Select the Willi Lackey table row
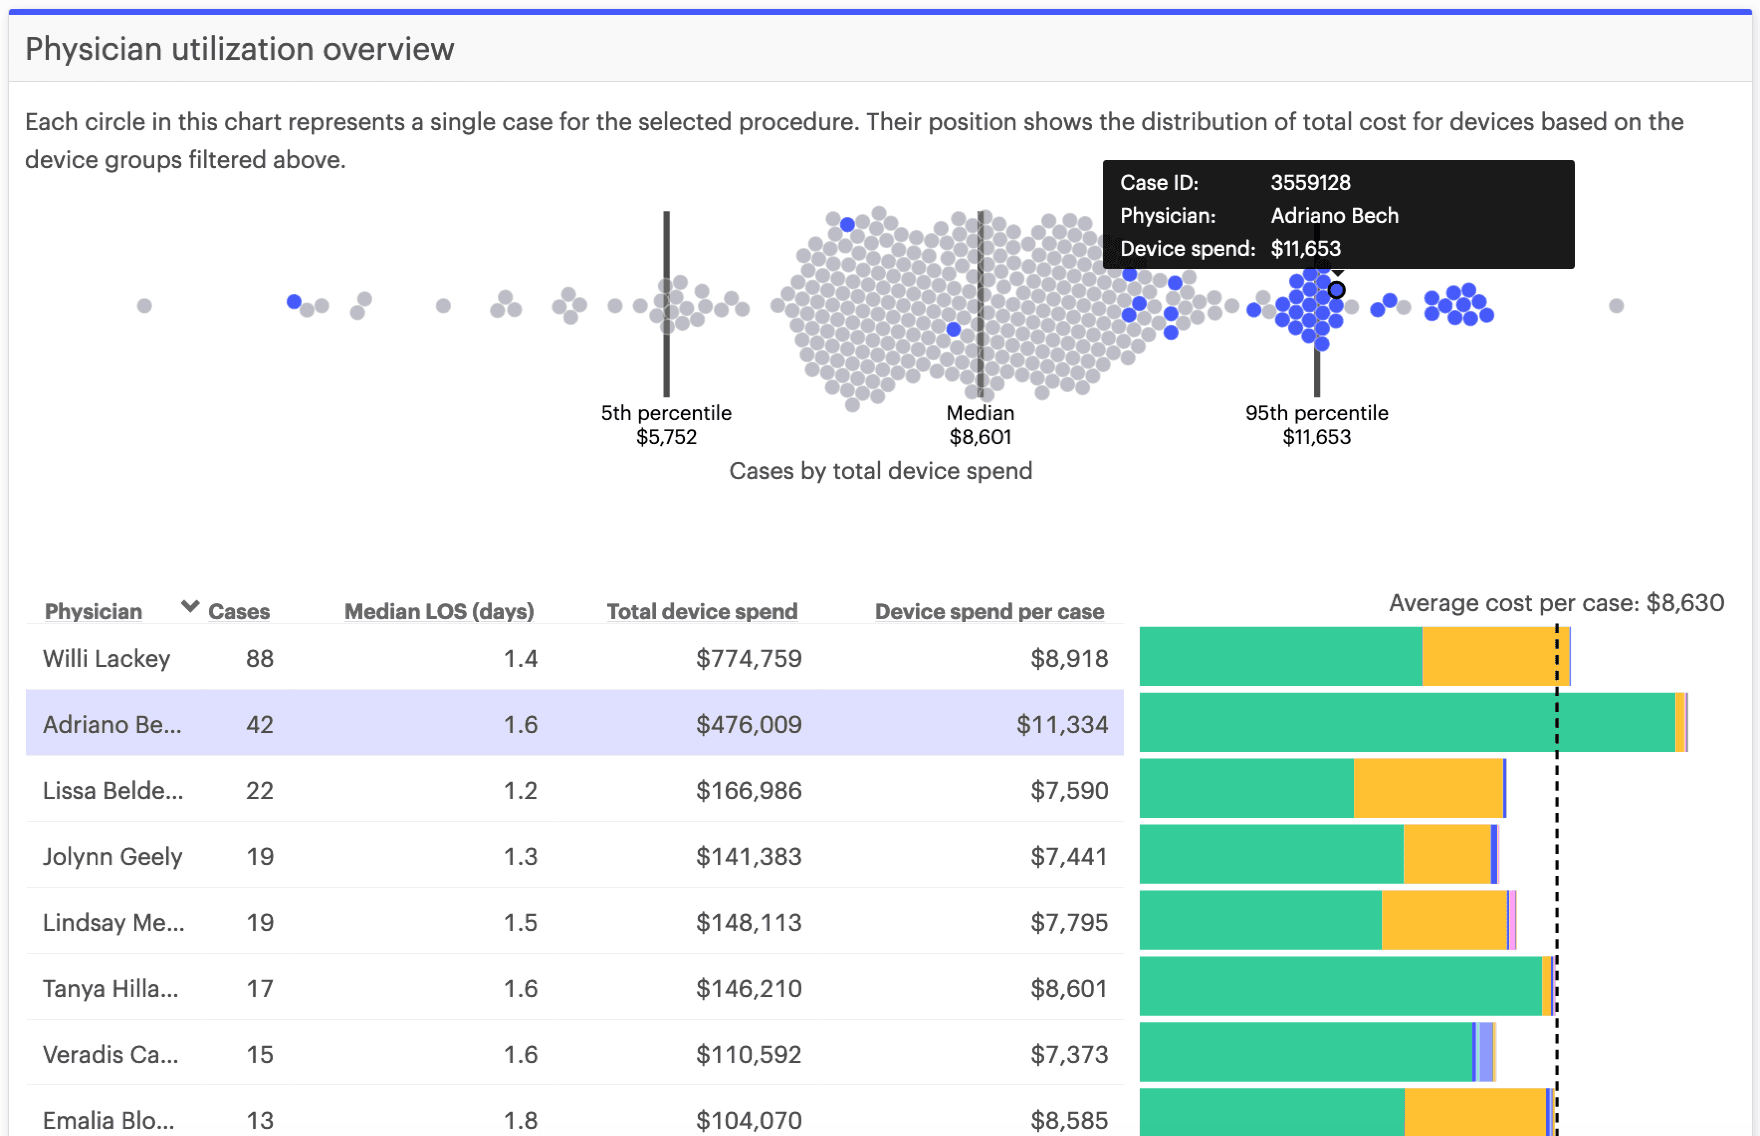The width and height of the screenshot is (1760, 1136). click(x=574, y=658)
